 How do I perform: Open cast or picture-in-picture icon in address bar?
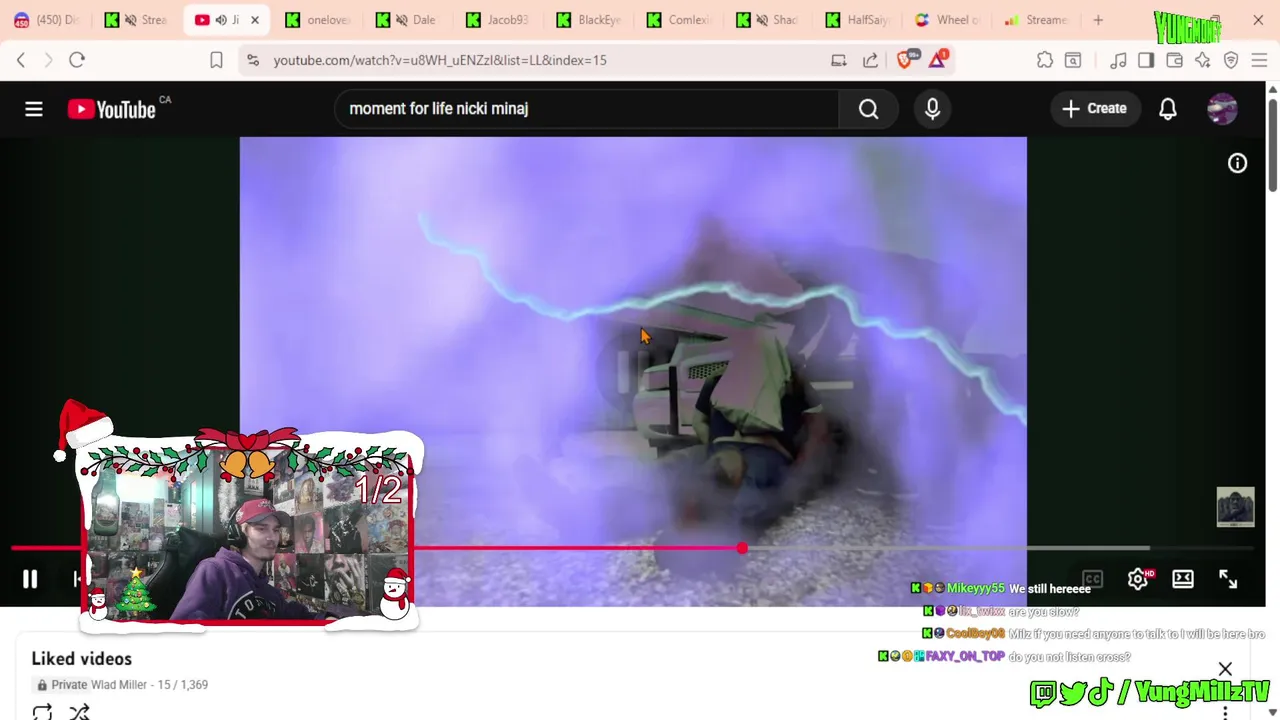pos(839,60)
